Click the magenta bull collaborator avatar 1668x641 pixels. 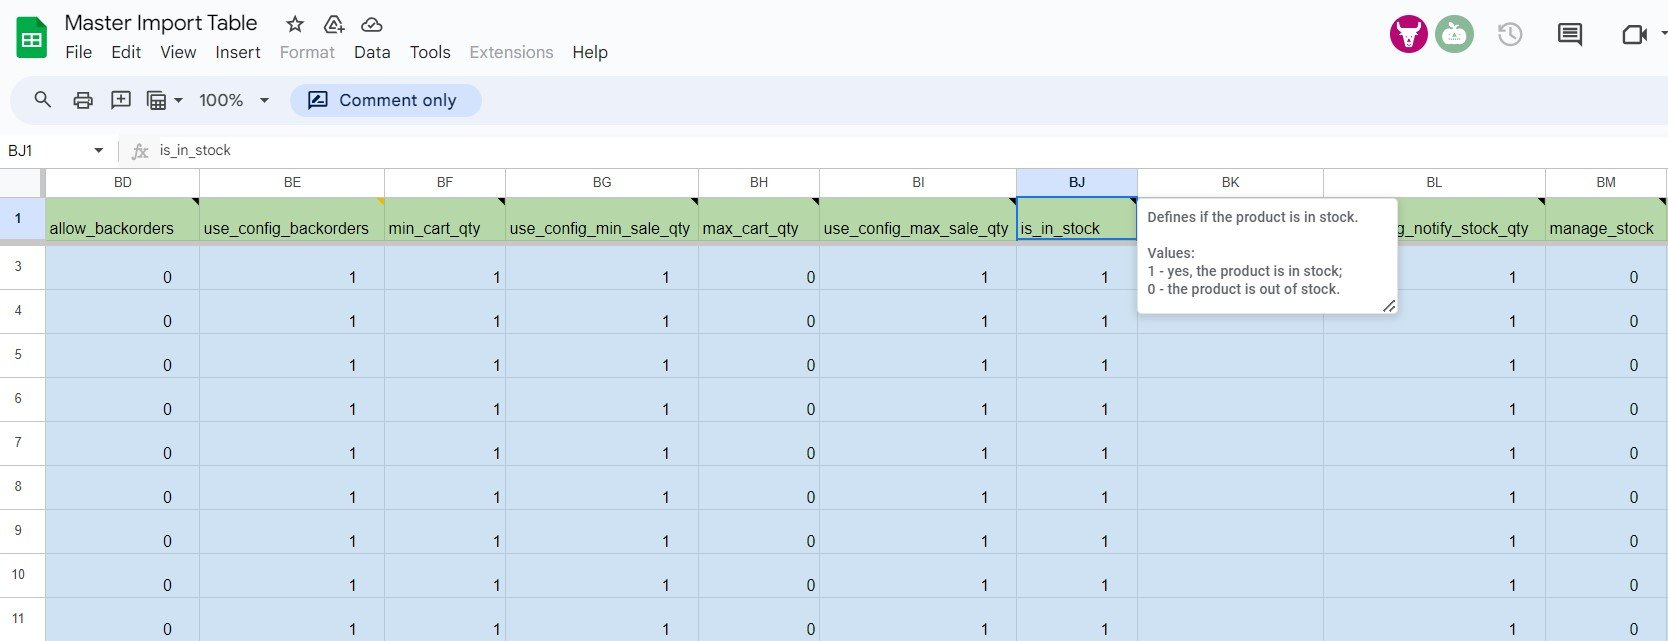click(x=1408, y=35)
